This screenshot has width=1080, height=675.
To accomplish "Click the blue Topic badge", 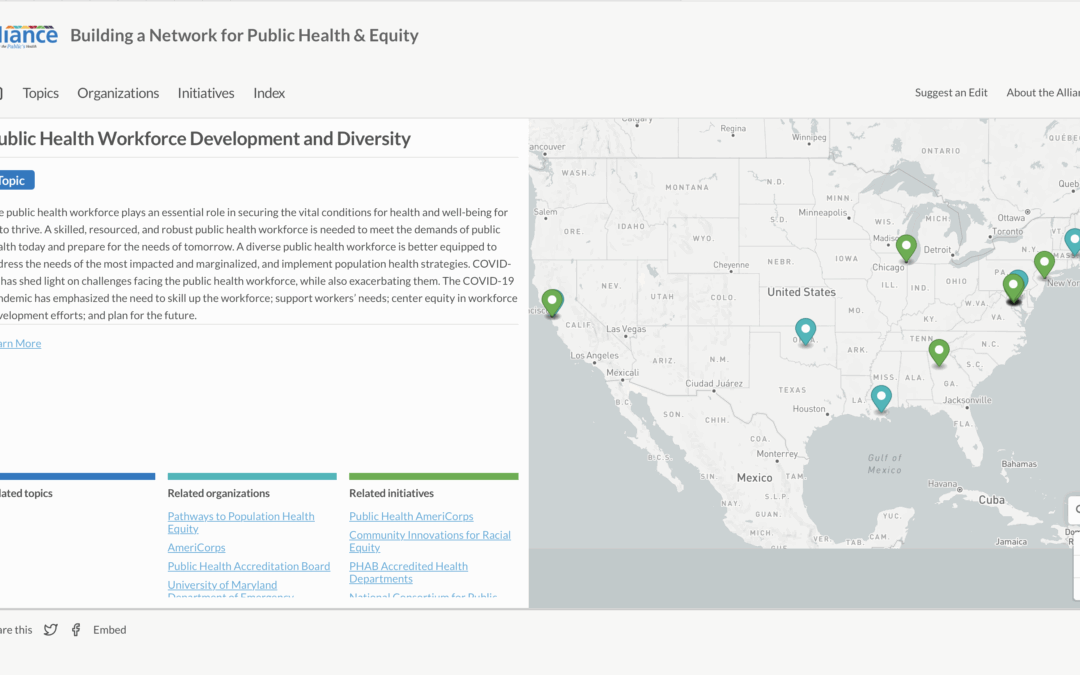I will click(13, 180).
